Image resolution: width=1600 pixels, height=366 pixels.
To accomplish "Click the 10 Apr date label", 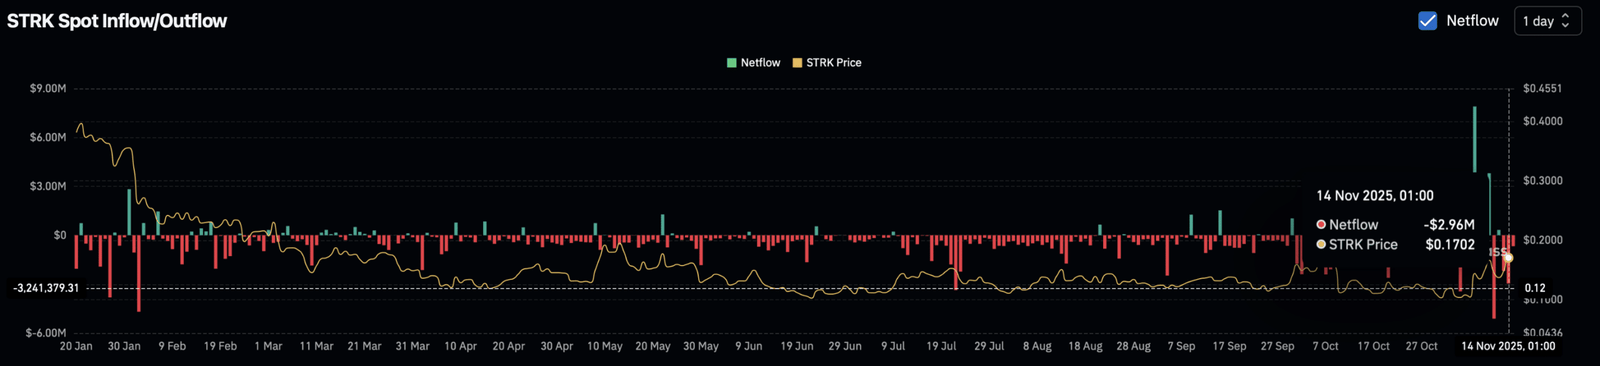I will (460, 346).
